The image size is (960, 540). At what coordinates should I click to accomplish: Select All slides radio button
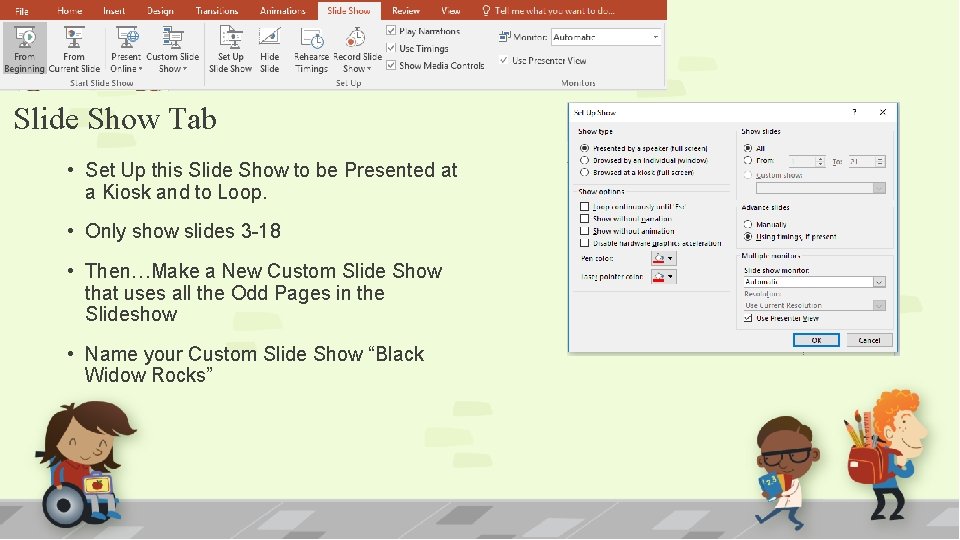(x=748, y=148)
